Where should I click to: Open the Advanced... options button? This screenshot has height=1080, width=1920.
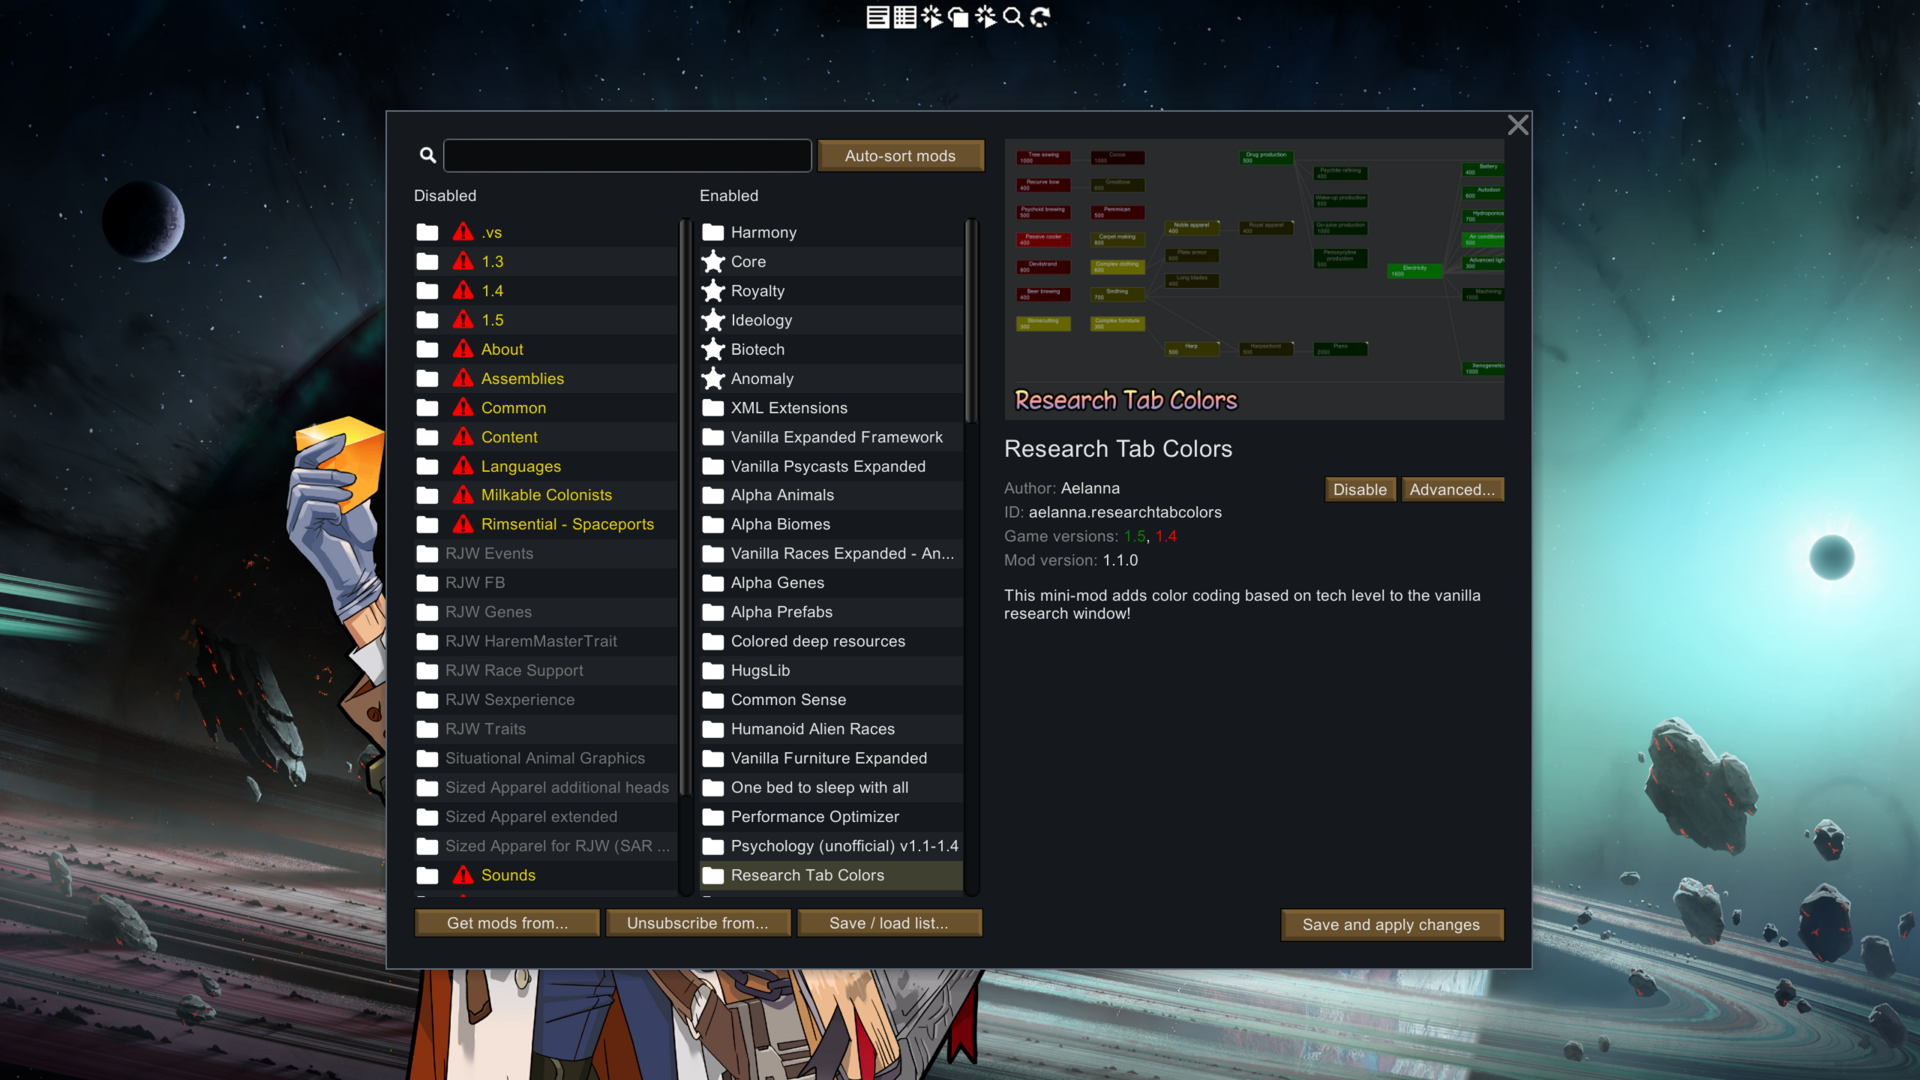point(1452,489)
